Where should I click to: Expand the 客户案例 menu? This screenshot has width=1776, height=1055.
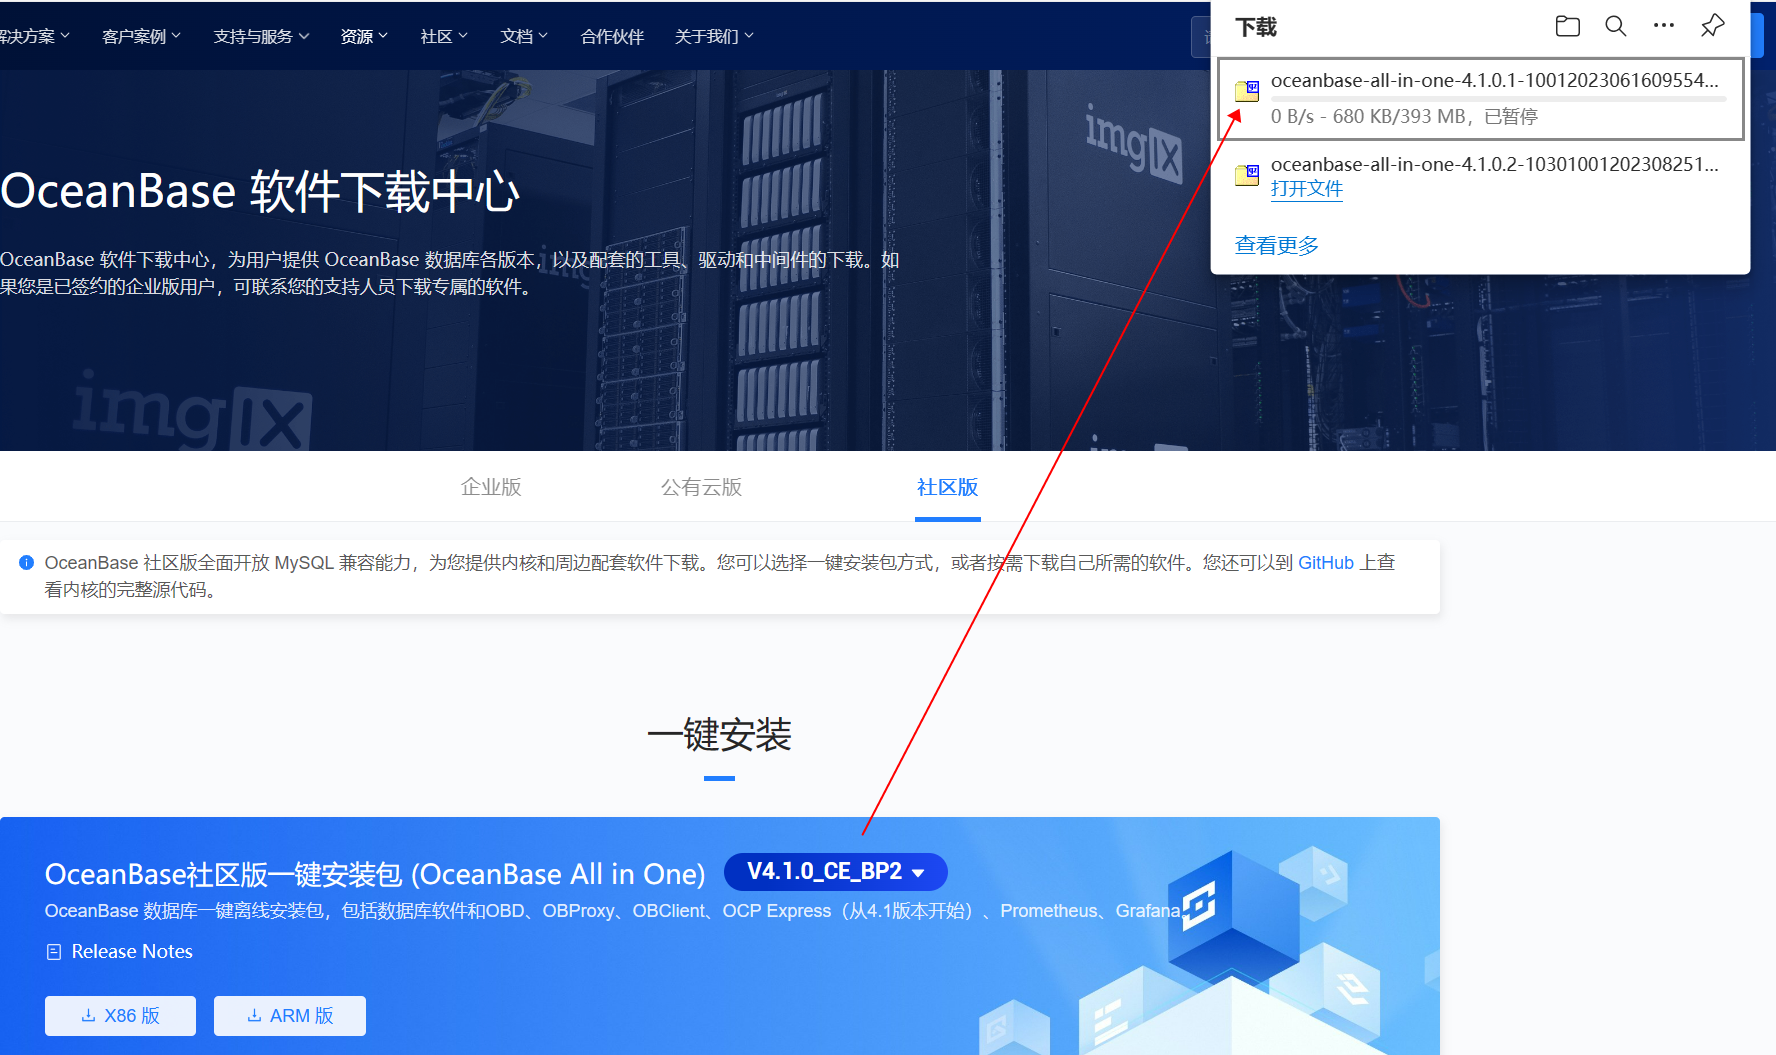141,36
